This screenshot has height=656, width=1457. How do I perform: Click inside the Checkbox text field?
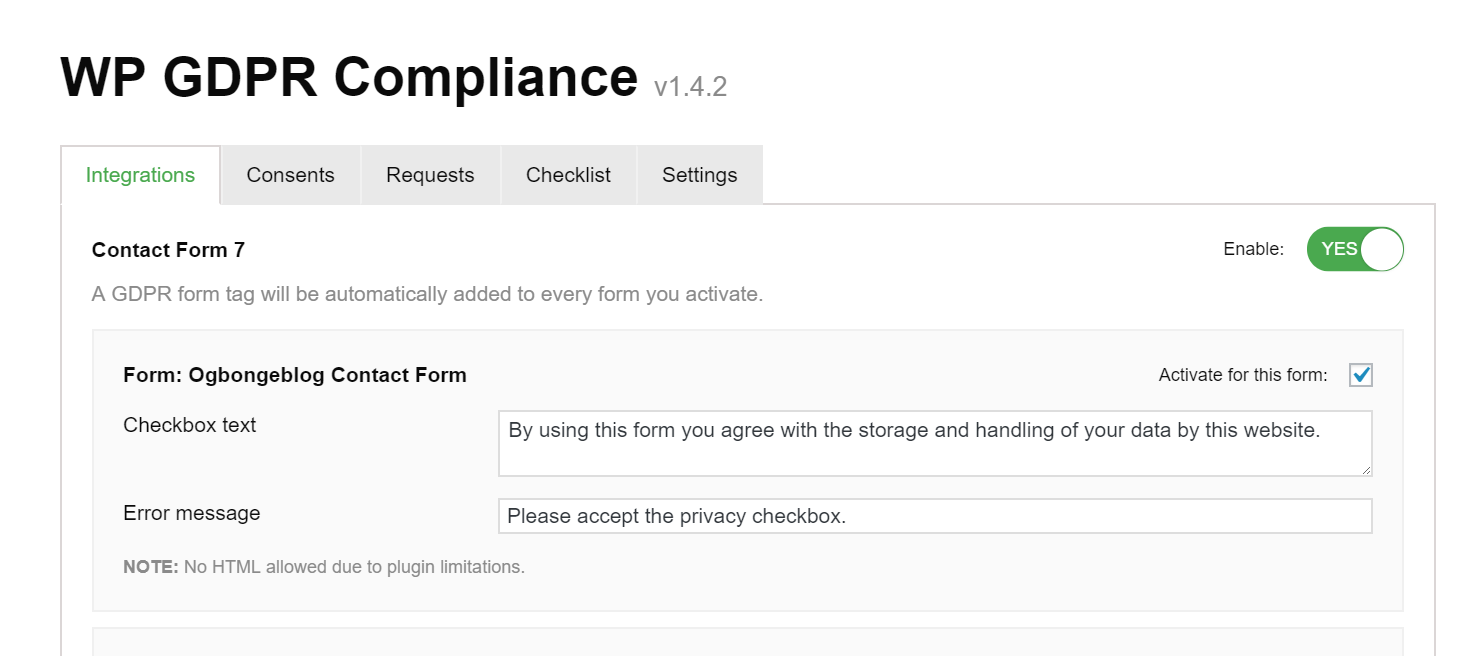[x=935, y=443]
